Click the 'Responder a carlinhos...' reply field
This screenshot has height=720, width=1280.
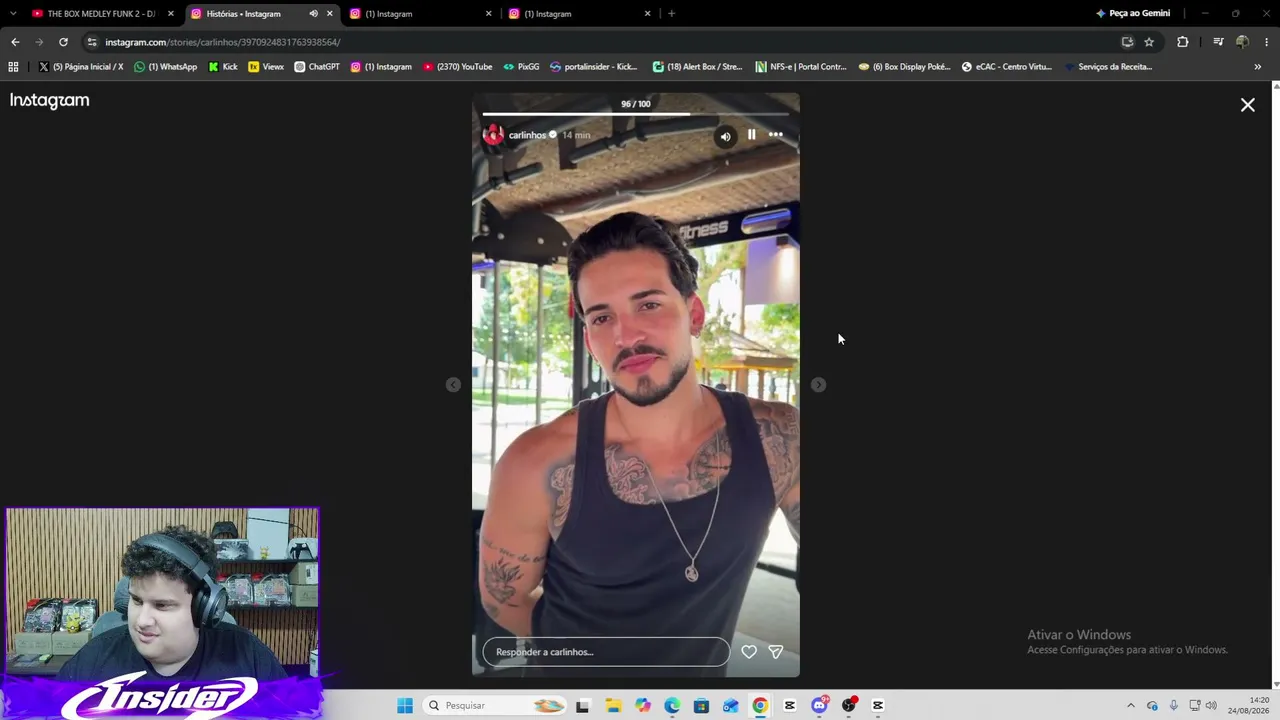606,652
